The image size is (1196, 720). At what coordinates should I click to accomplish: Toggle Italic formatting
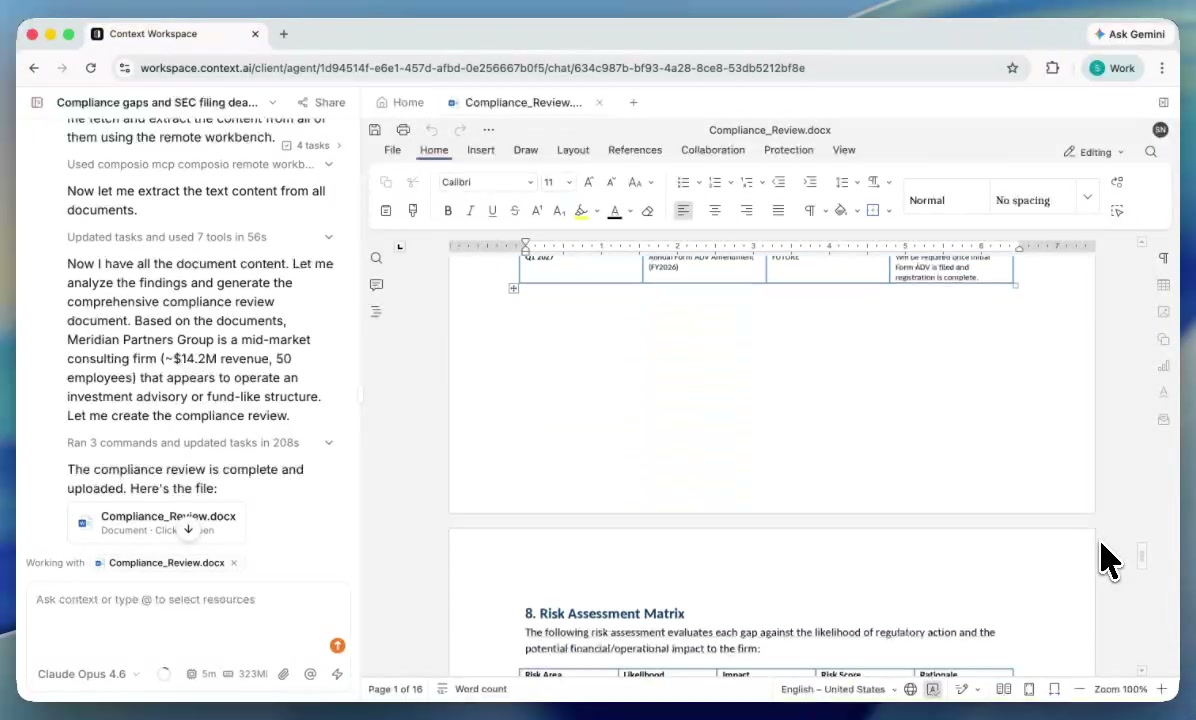[x=470, y=211]
